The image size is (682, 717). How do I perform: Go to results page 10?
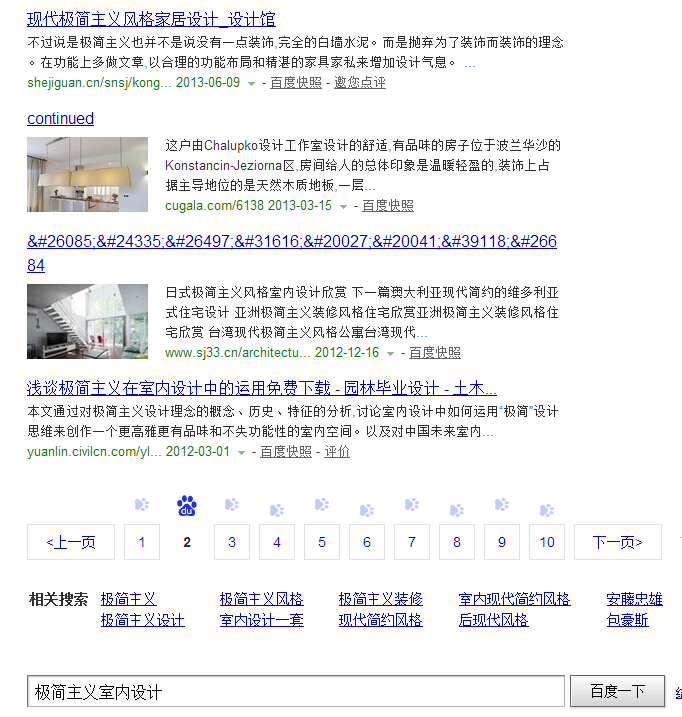(547, 542)
